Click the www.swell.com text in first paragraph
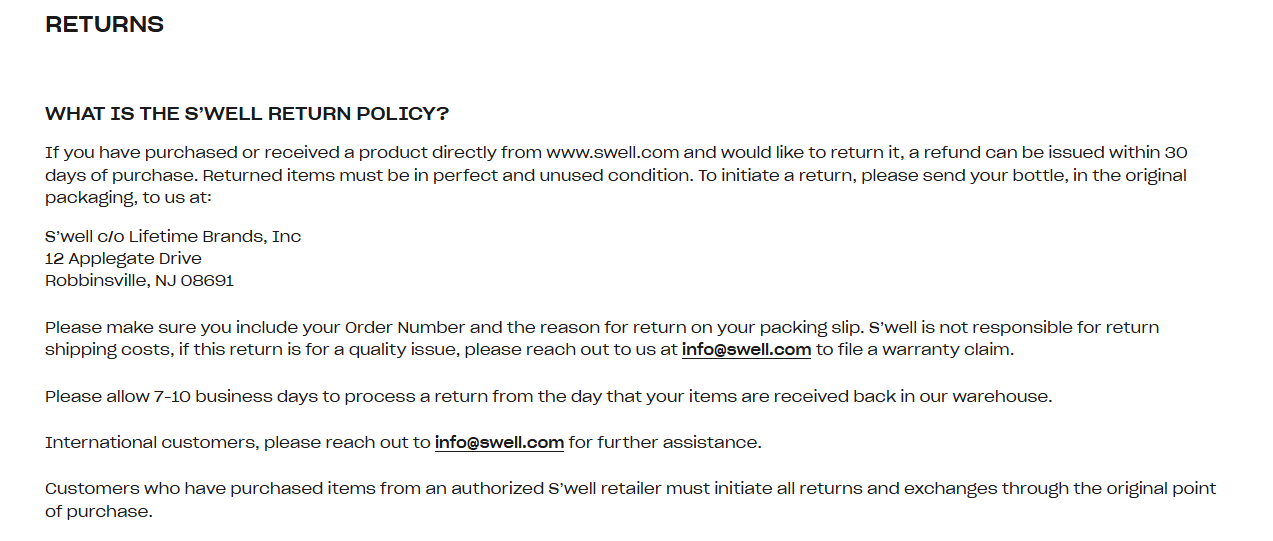Image resolution: width=1273 pixels, height=541 pixels. pos(612,153)
